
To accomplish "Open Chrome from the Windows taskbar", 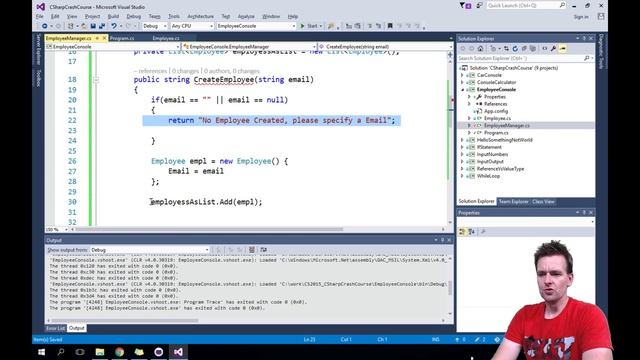I will (x=119, y=352).
